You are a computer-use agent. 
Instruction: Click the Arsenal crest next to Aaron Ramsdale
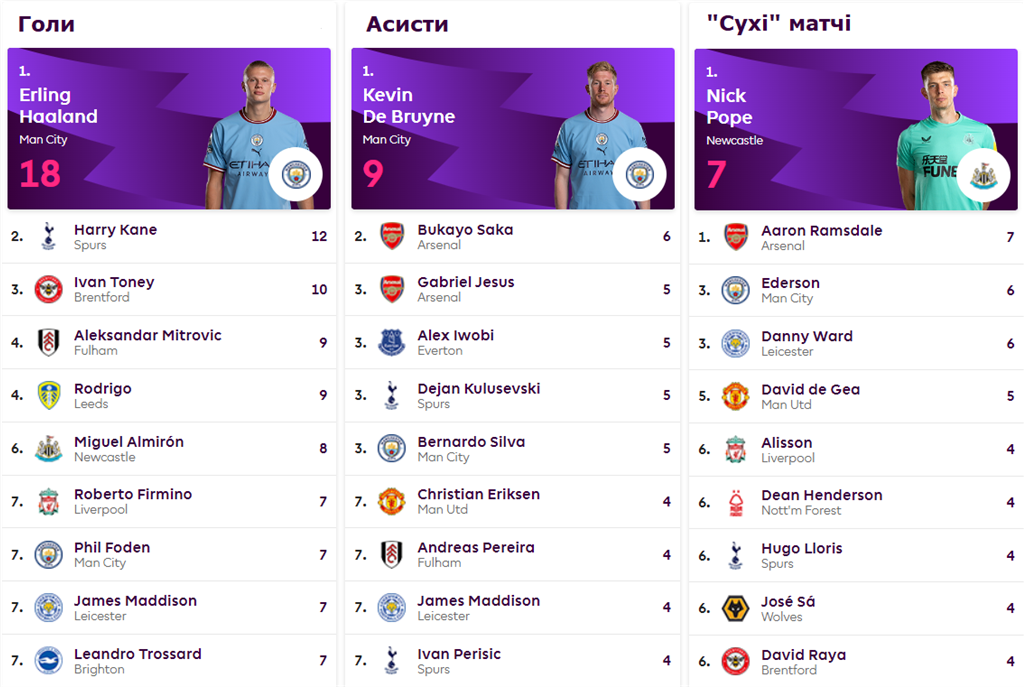pyautogui.click(x=736, y=237)
